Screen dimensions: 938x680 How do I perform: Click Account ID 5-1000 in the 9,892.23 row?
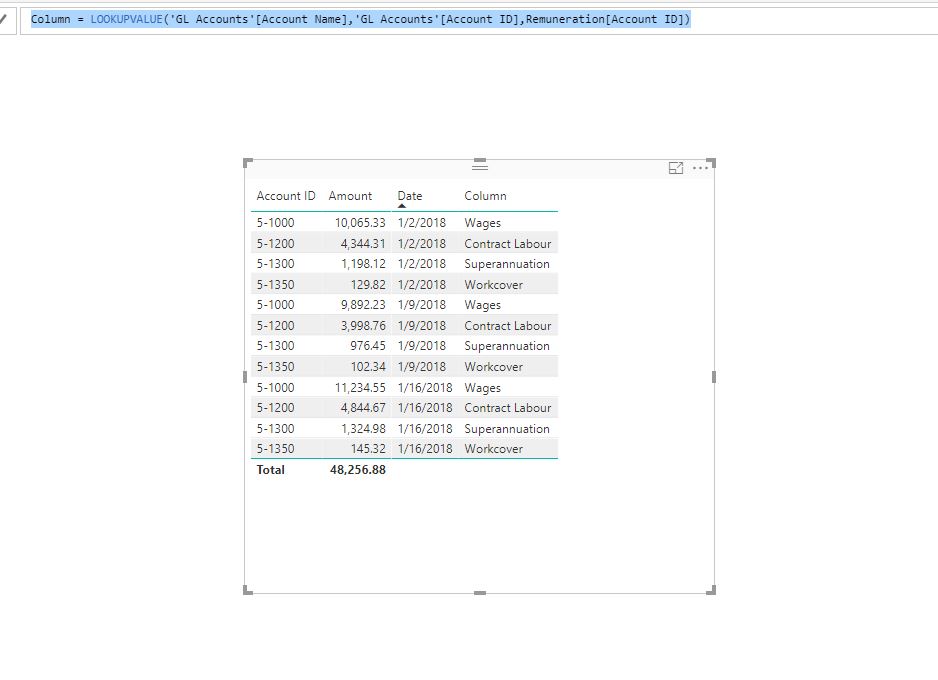(x=276, y=305)
